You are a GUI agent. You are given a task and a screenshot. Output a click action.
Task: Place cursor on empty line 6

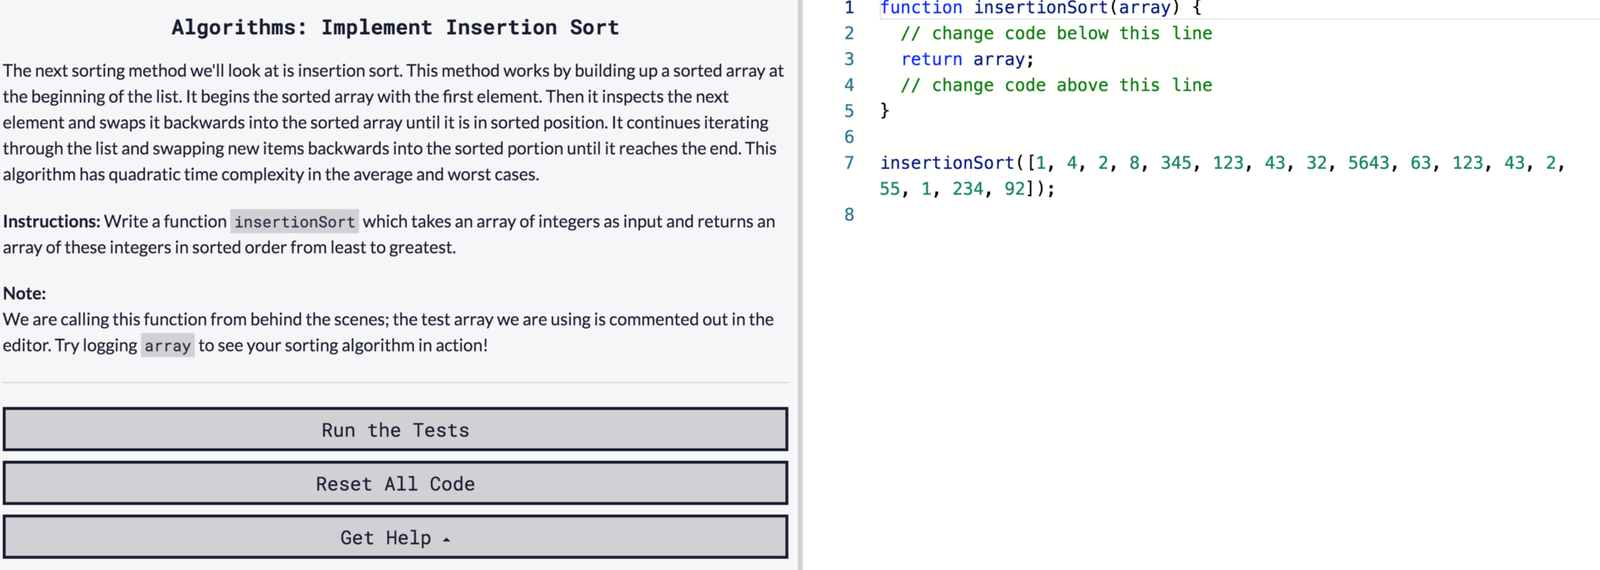[1000, 137]
